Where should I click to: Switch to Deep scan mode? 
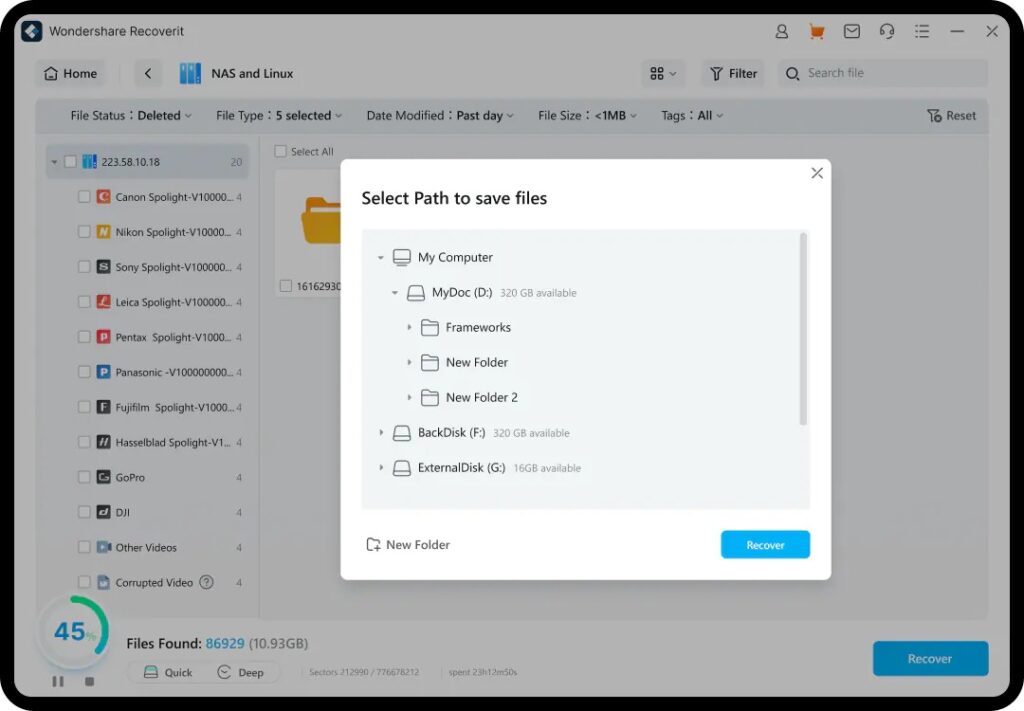pyautogui.click(x=240, y=672)
